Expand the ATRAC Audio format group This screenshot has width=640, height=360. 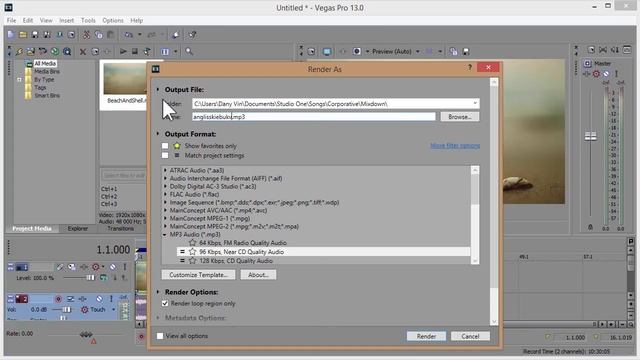(x=165, y=171)
